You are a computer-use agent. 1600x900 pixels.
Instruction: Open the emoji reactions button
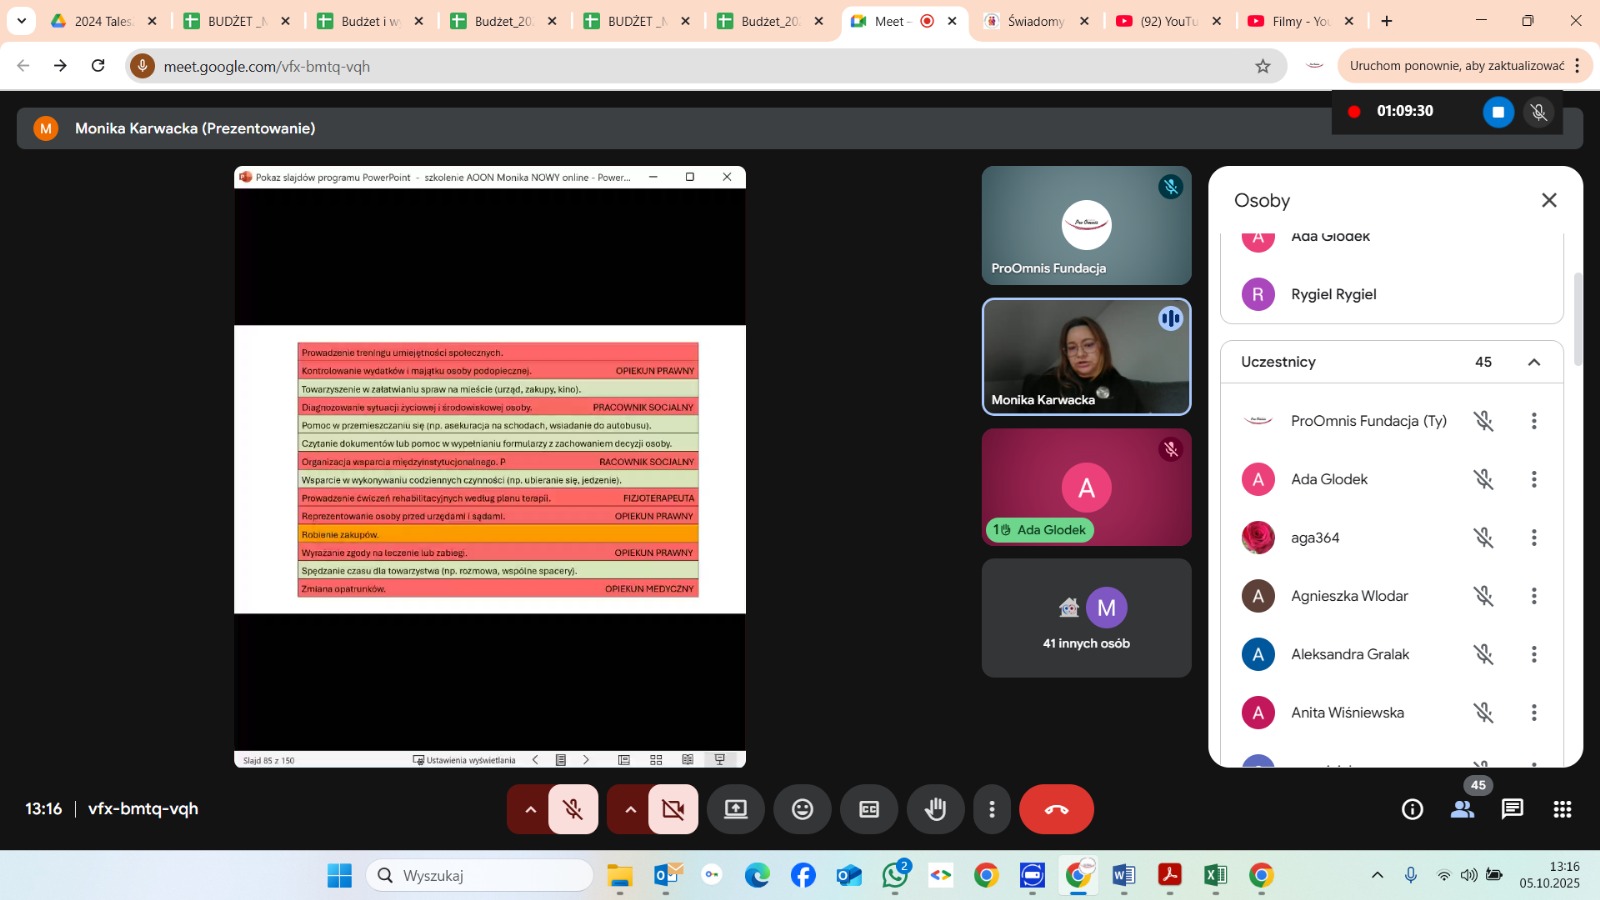802,809
